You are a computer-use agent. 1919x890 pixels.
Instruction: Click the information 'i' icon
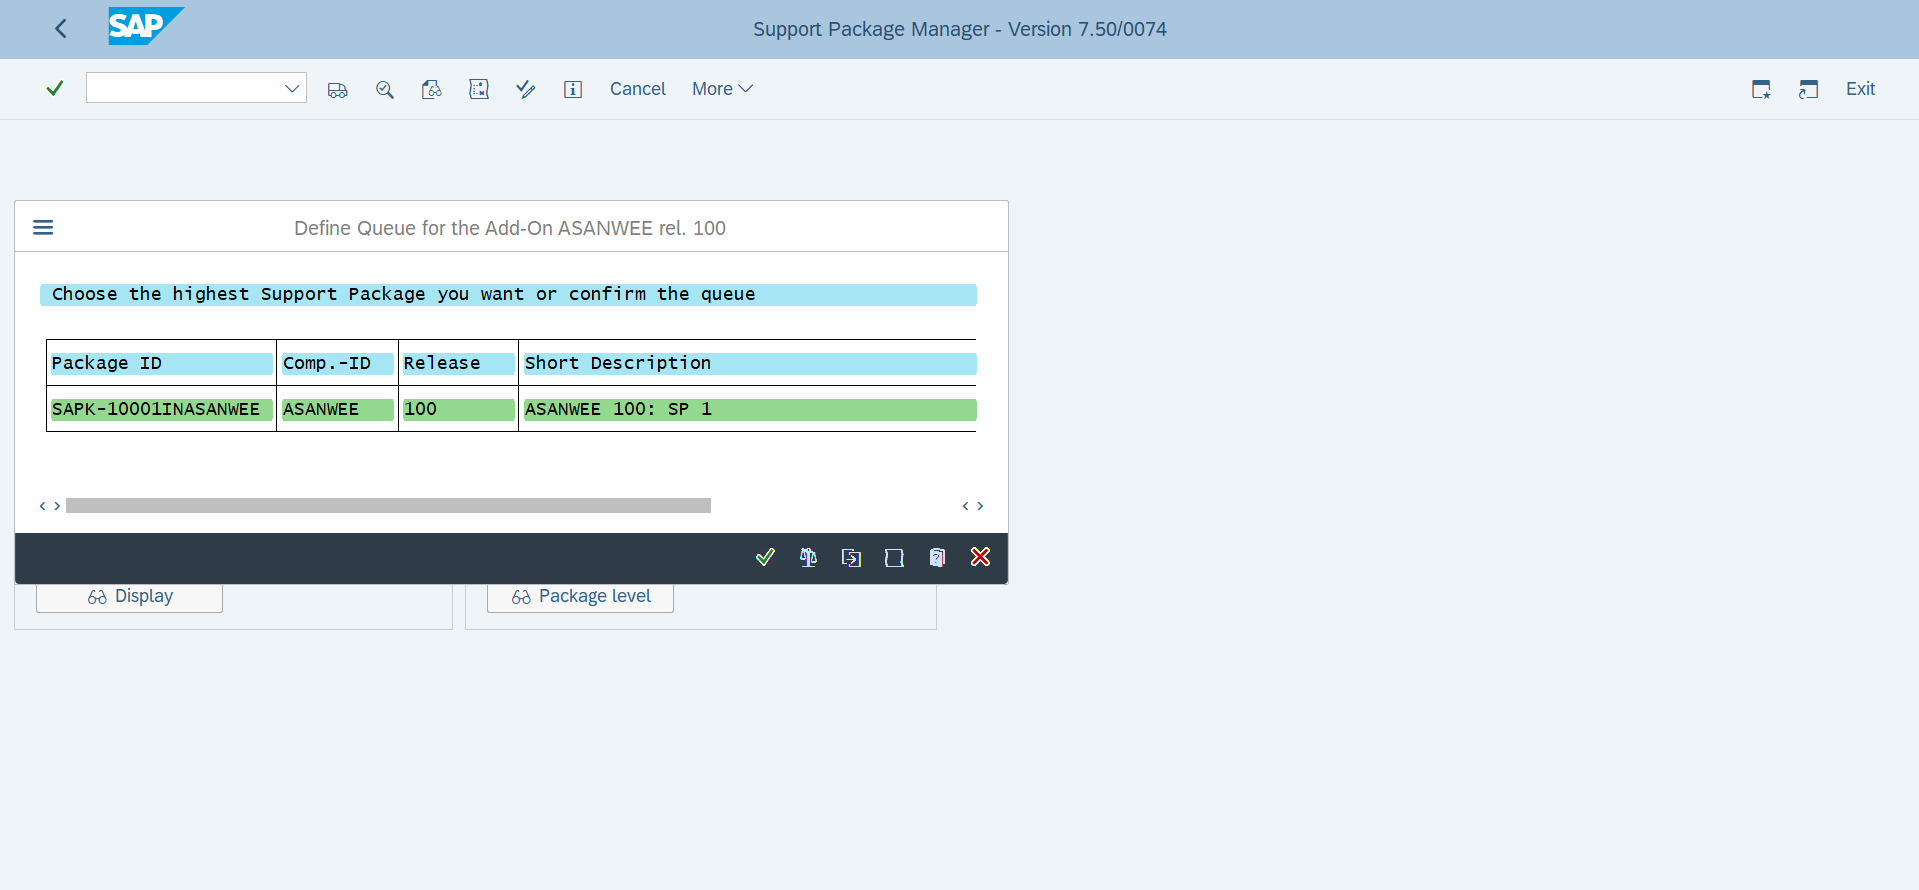(x=573, y=90)
